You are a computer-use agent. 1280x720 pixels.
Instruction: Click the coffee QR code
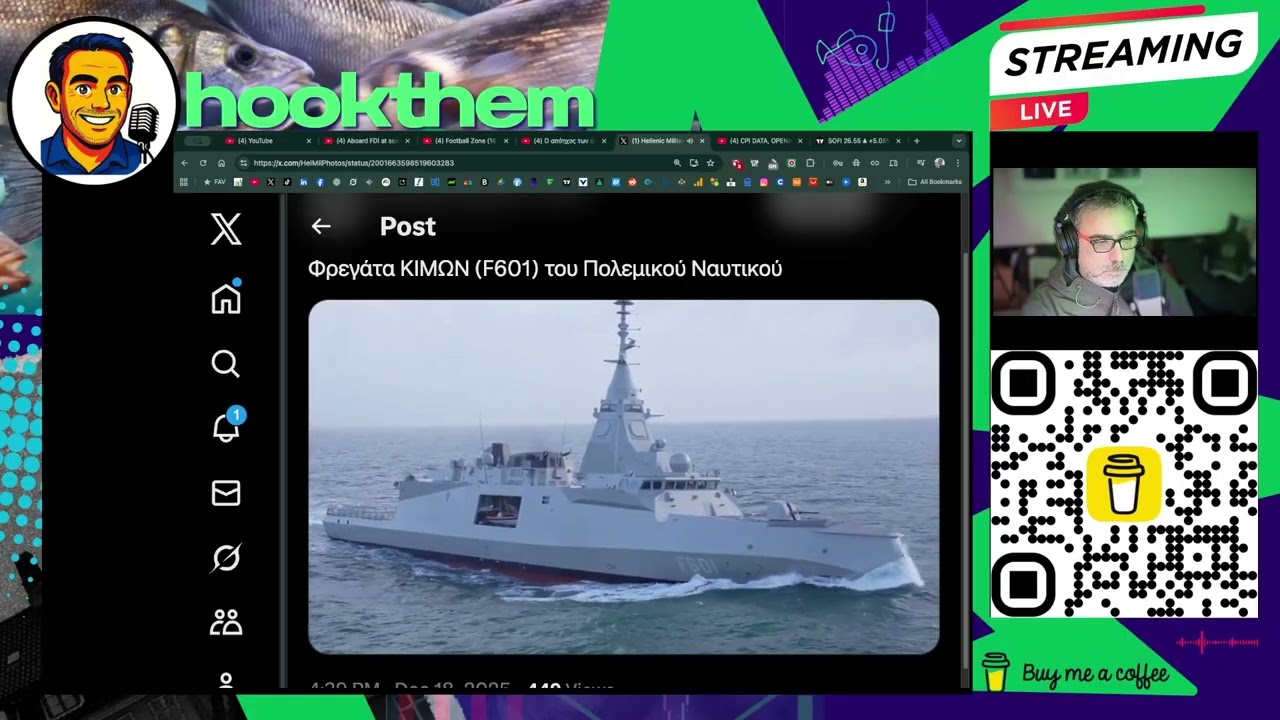click(x=1124, y=484)
